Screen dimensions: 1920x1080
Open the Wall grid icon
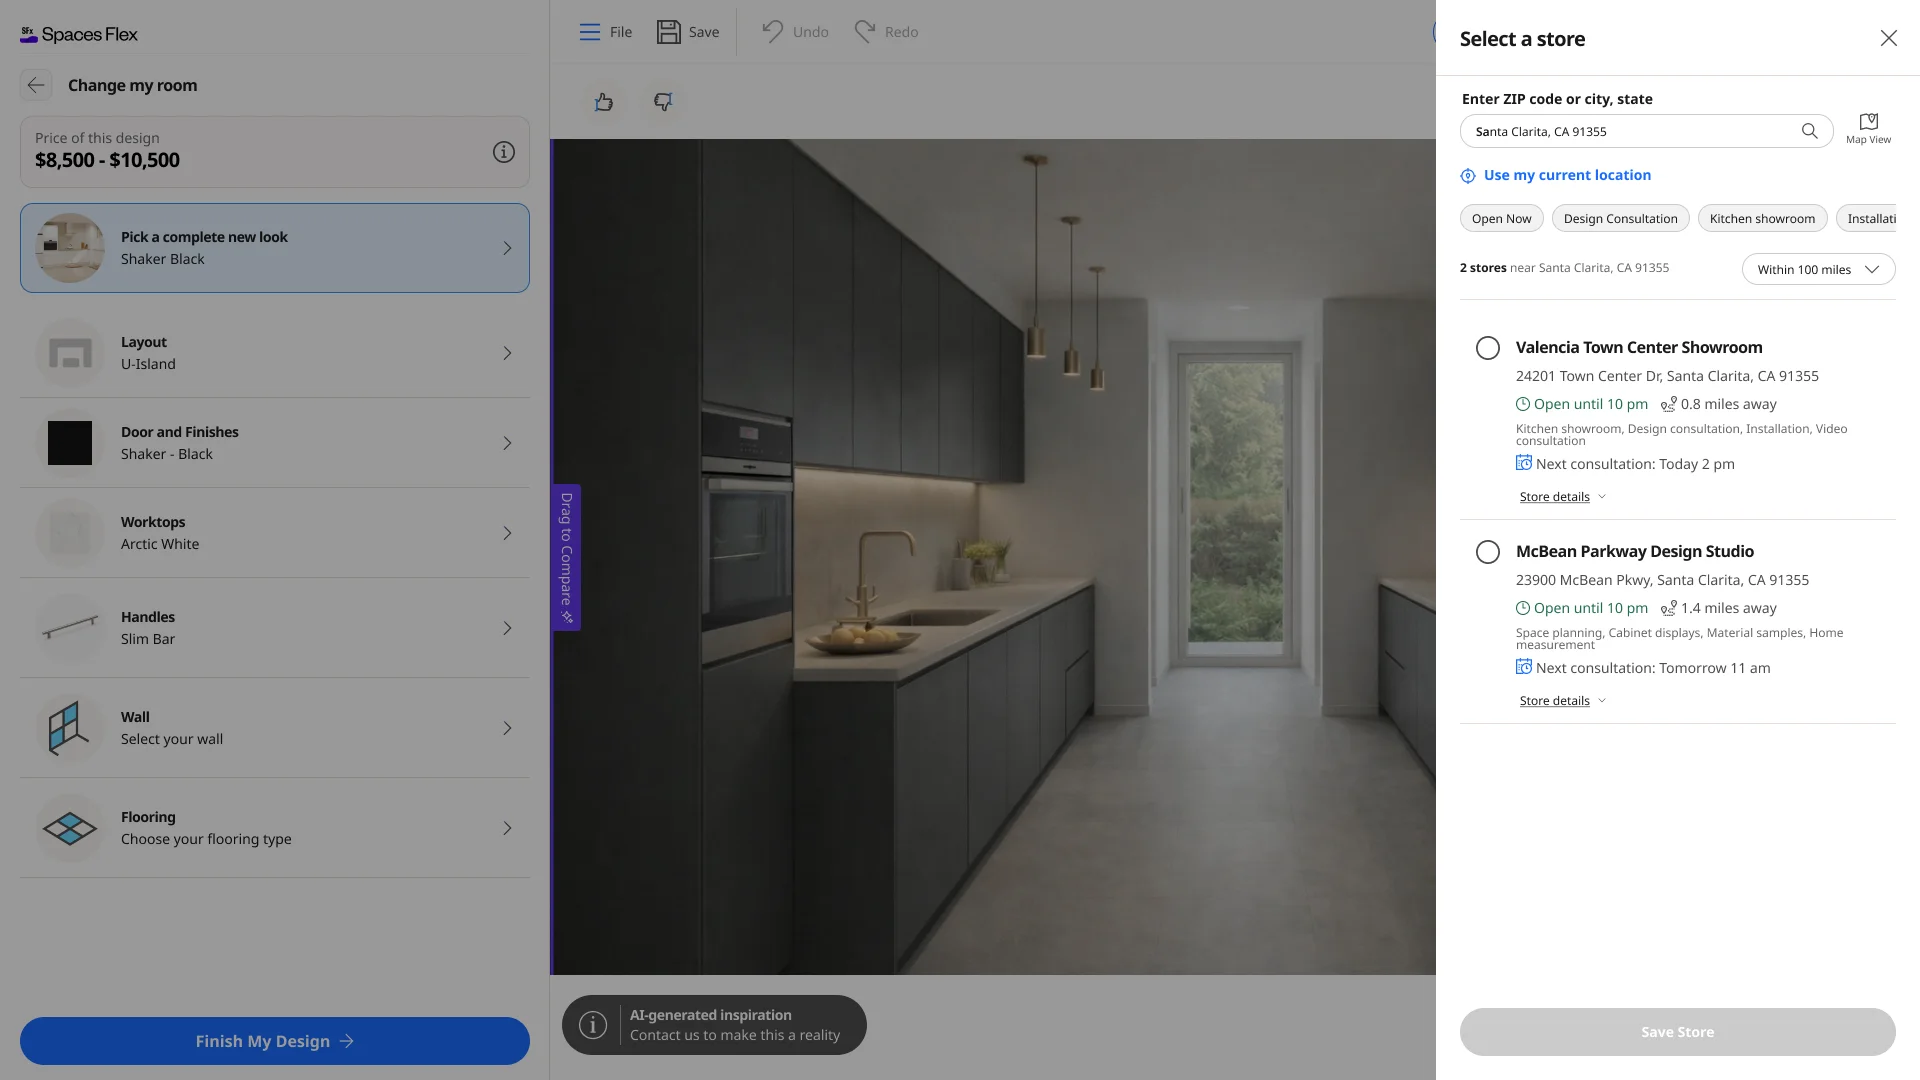tap(70, 728)
